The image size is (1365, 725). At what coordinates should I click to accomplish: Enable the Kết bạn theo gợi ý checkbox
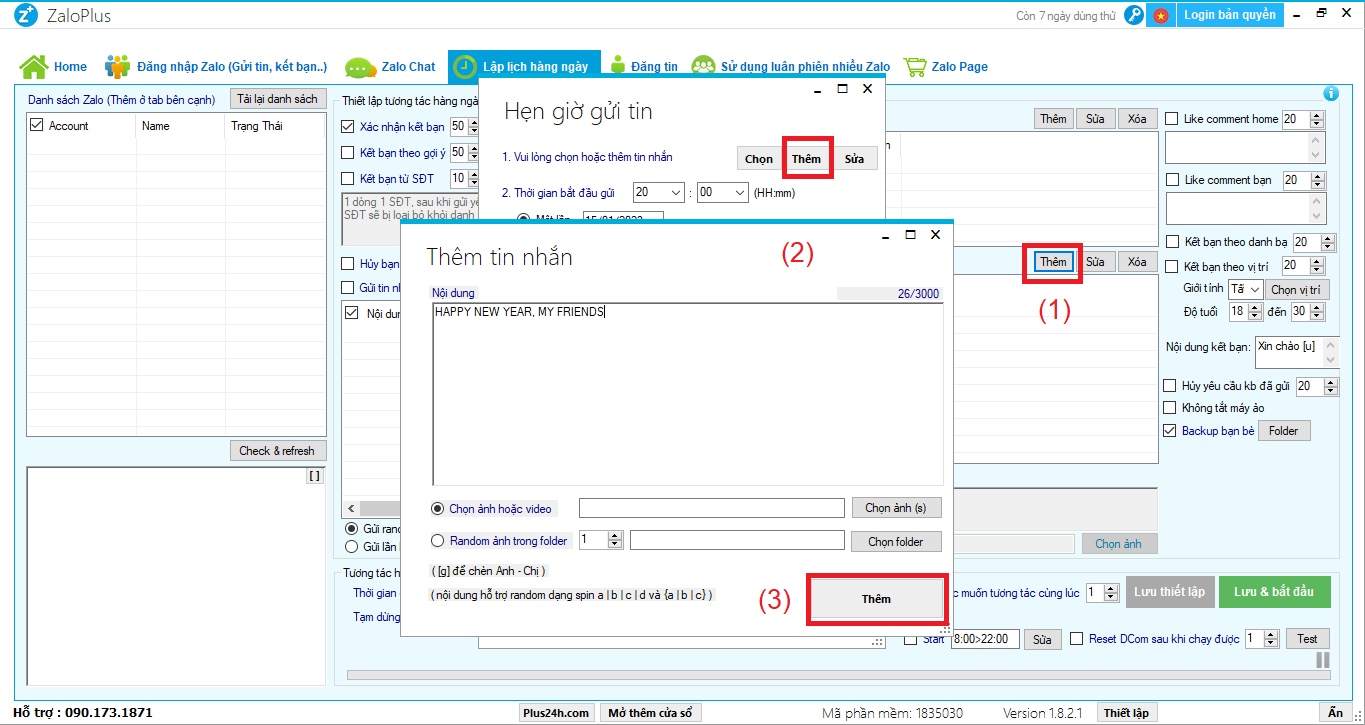coord(348,152)
